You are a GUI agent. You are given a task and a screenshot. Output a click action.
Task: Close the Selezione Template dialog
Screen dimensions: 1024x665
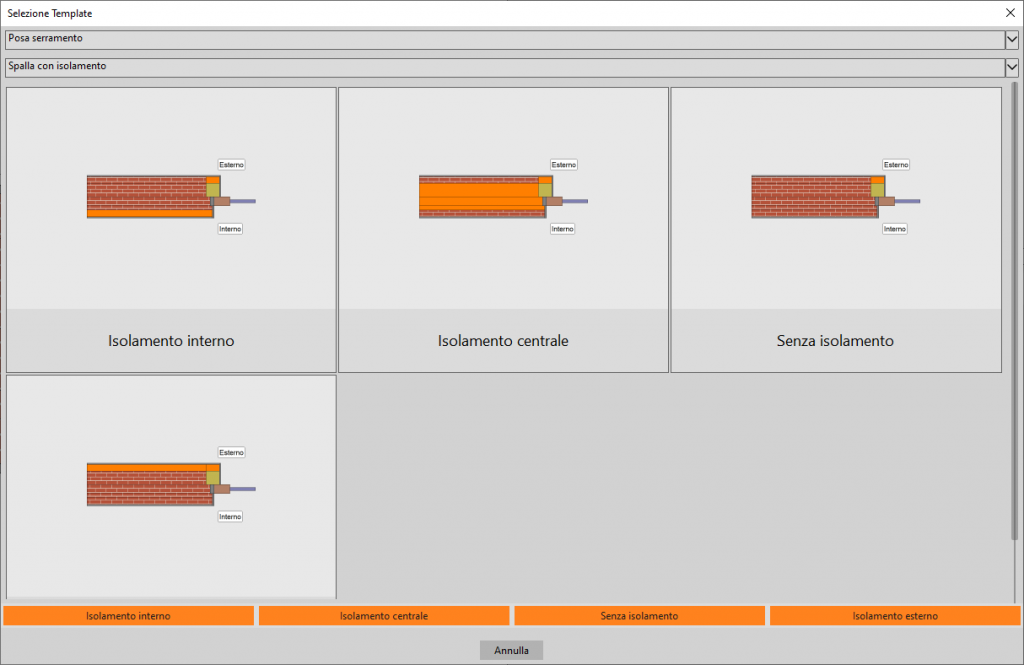tap(1009, 13)
